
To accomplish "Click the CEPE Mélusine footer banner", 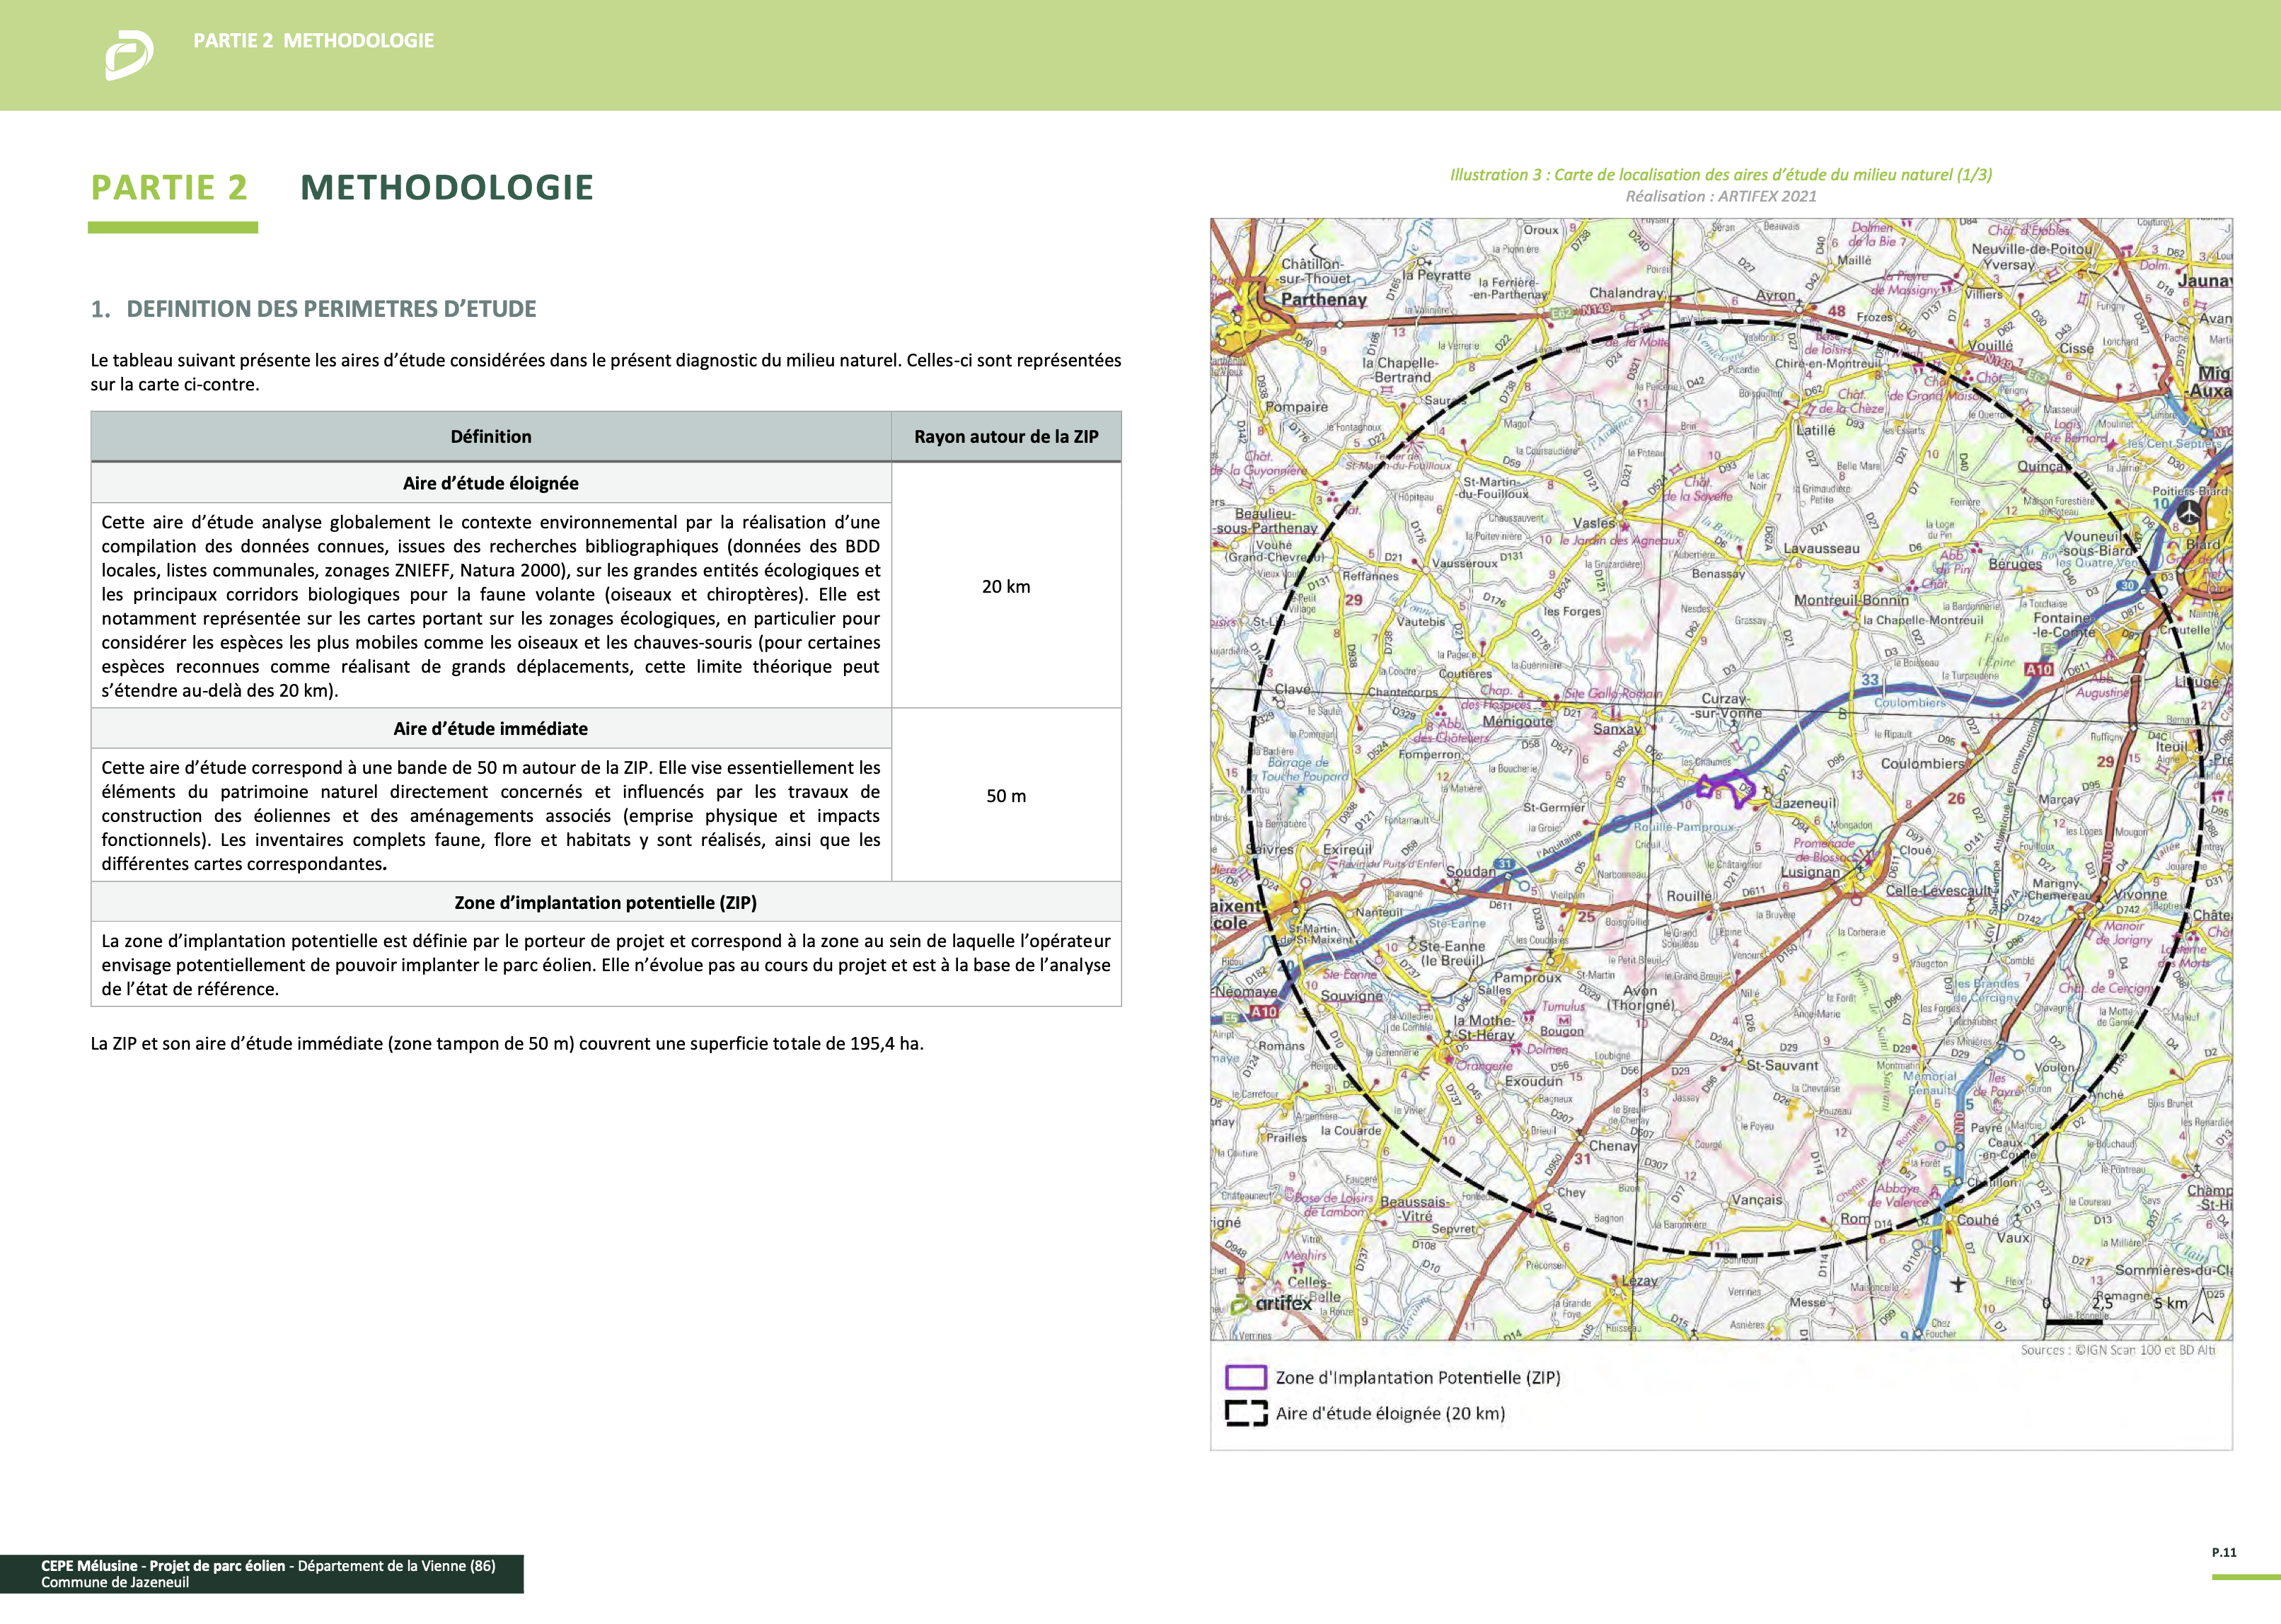I will pos(262,1574).
